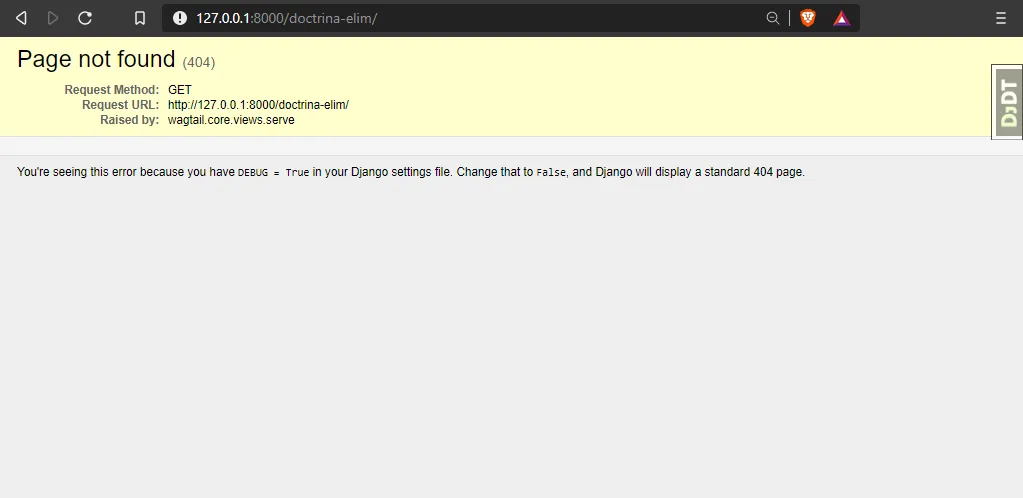Open the browser hamburger menu
Viewport: 1023px width, 498px height.
click(1001, 18)
